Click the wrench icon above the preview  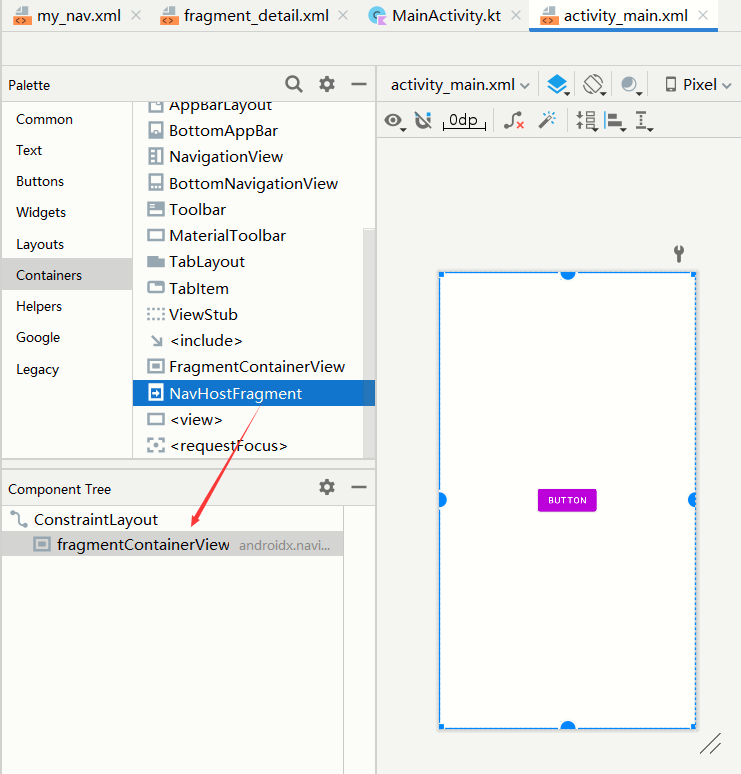[679, 253]
